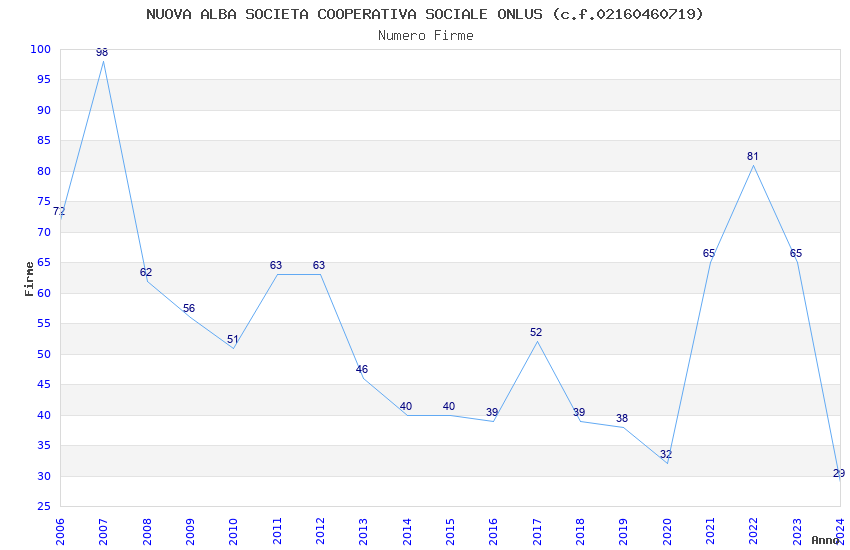The width and height of the screenshot is (850, 550).
Task: Click the 2008 year tick label
Action: (146, 531)
